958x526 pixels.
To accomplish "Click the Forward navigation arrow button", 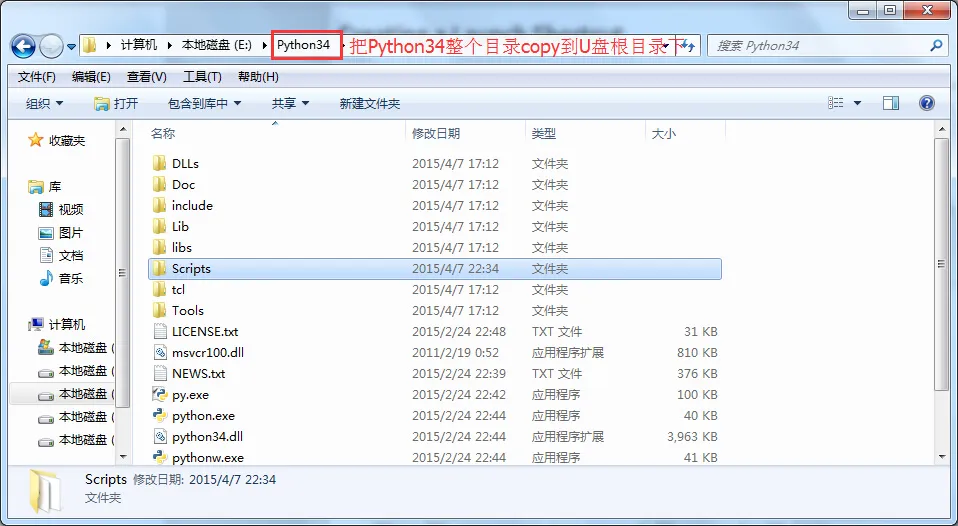I will pyautogui.click(x=51, y=46).
